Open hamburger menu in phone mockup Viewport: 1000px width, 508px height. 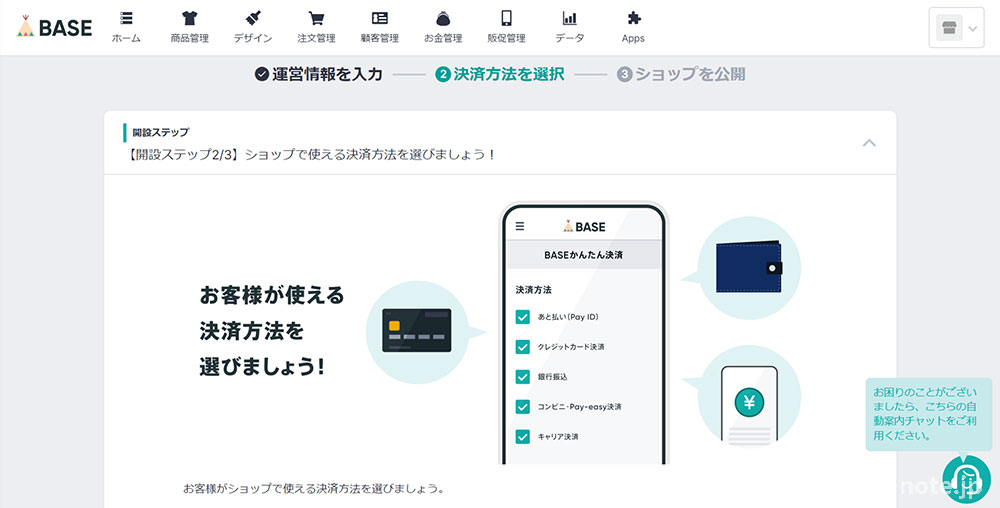pos(520,226)
